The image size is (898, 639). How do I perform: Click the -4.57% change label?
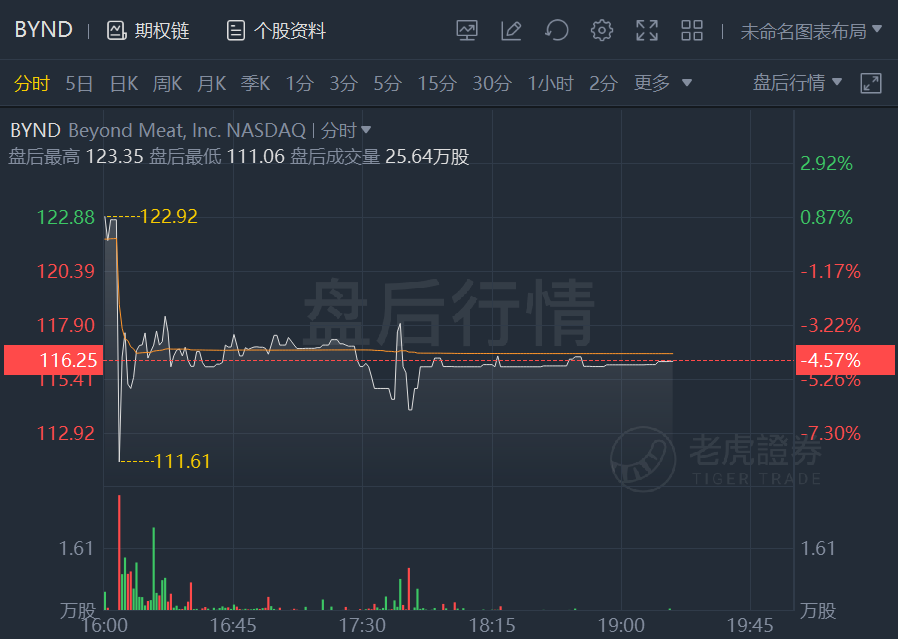[845, 360]
